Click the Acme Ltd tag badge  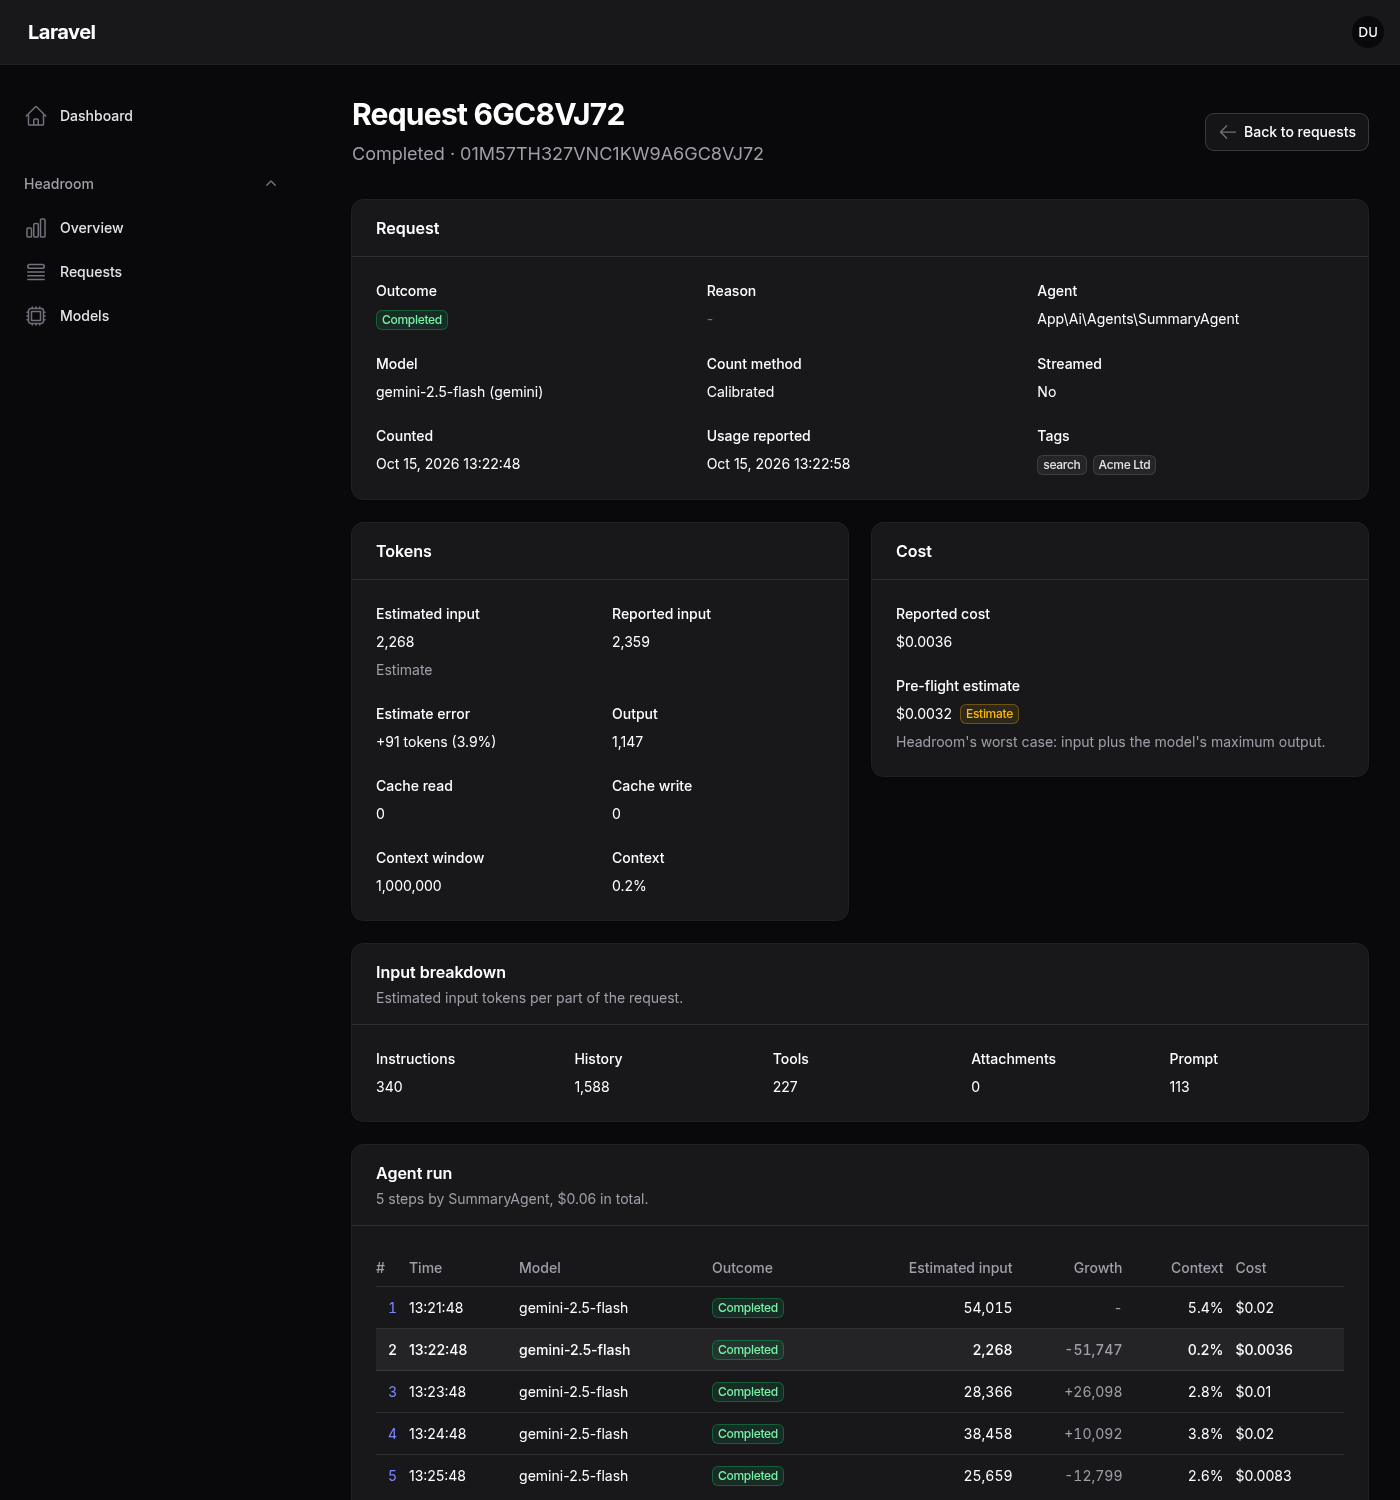point(1124,465)
